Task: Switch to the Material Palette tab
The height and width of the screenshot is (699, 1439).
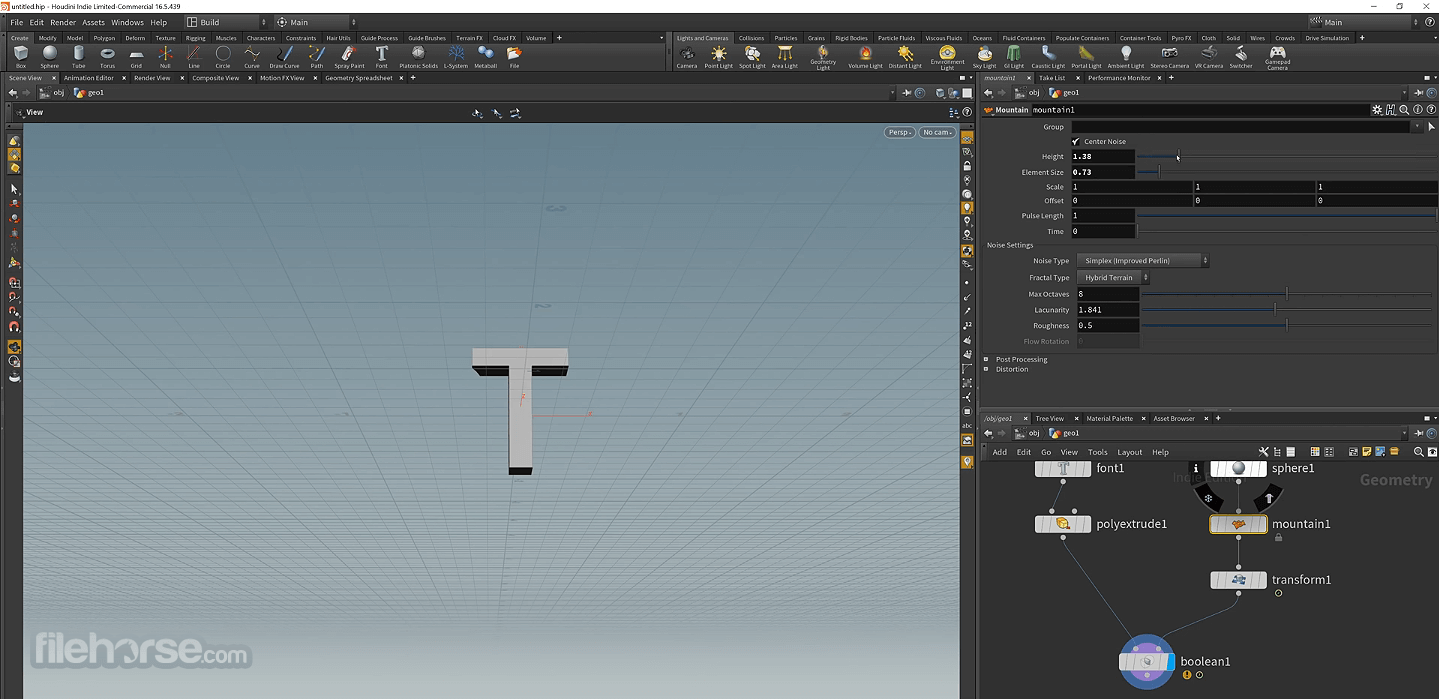Action: click(x=1109, y=418)
